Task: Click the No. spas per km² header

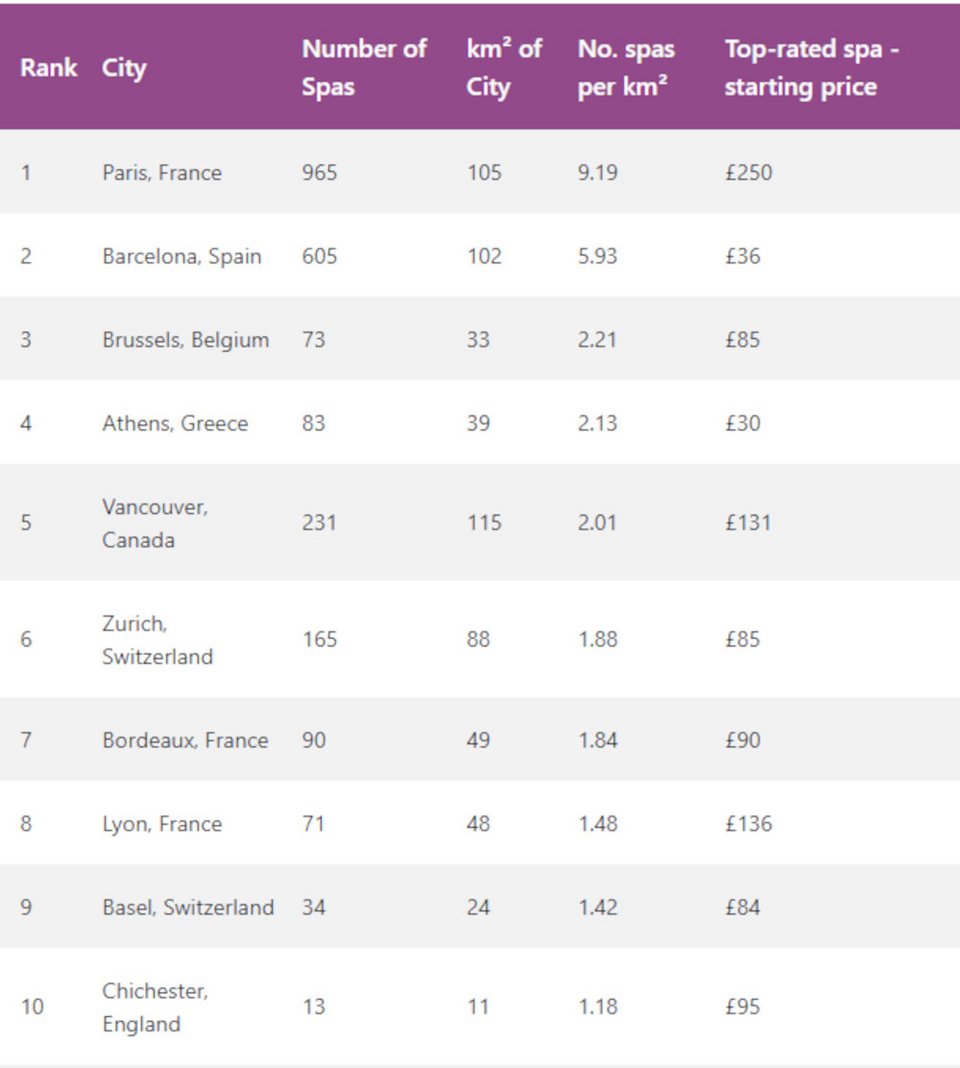Action: tap(626, 68)
